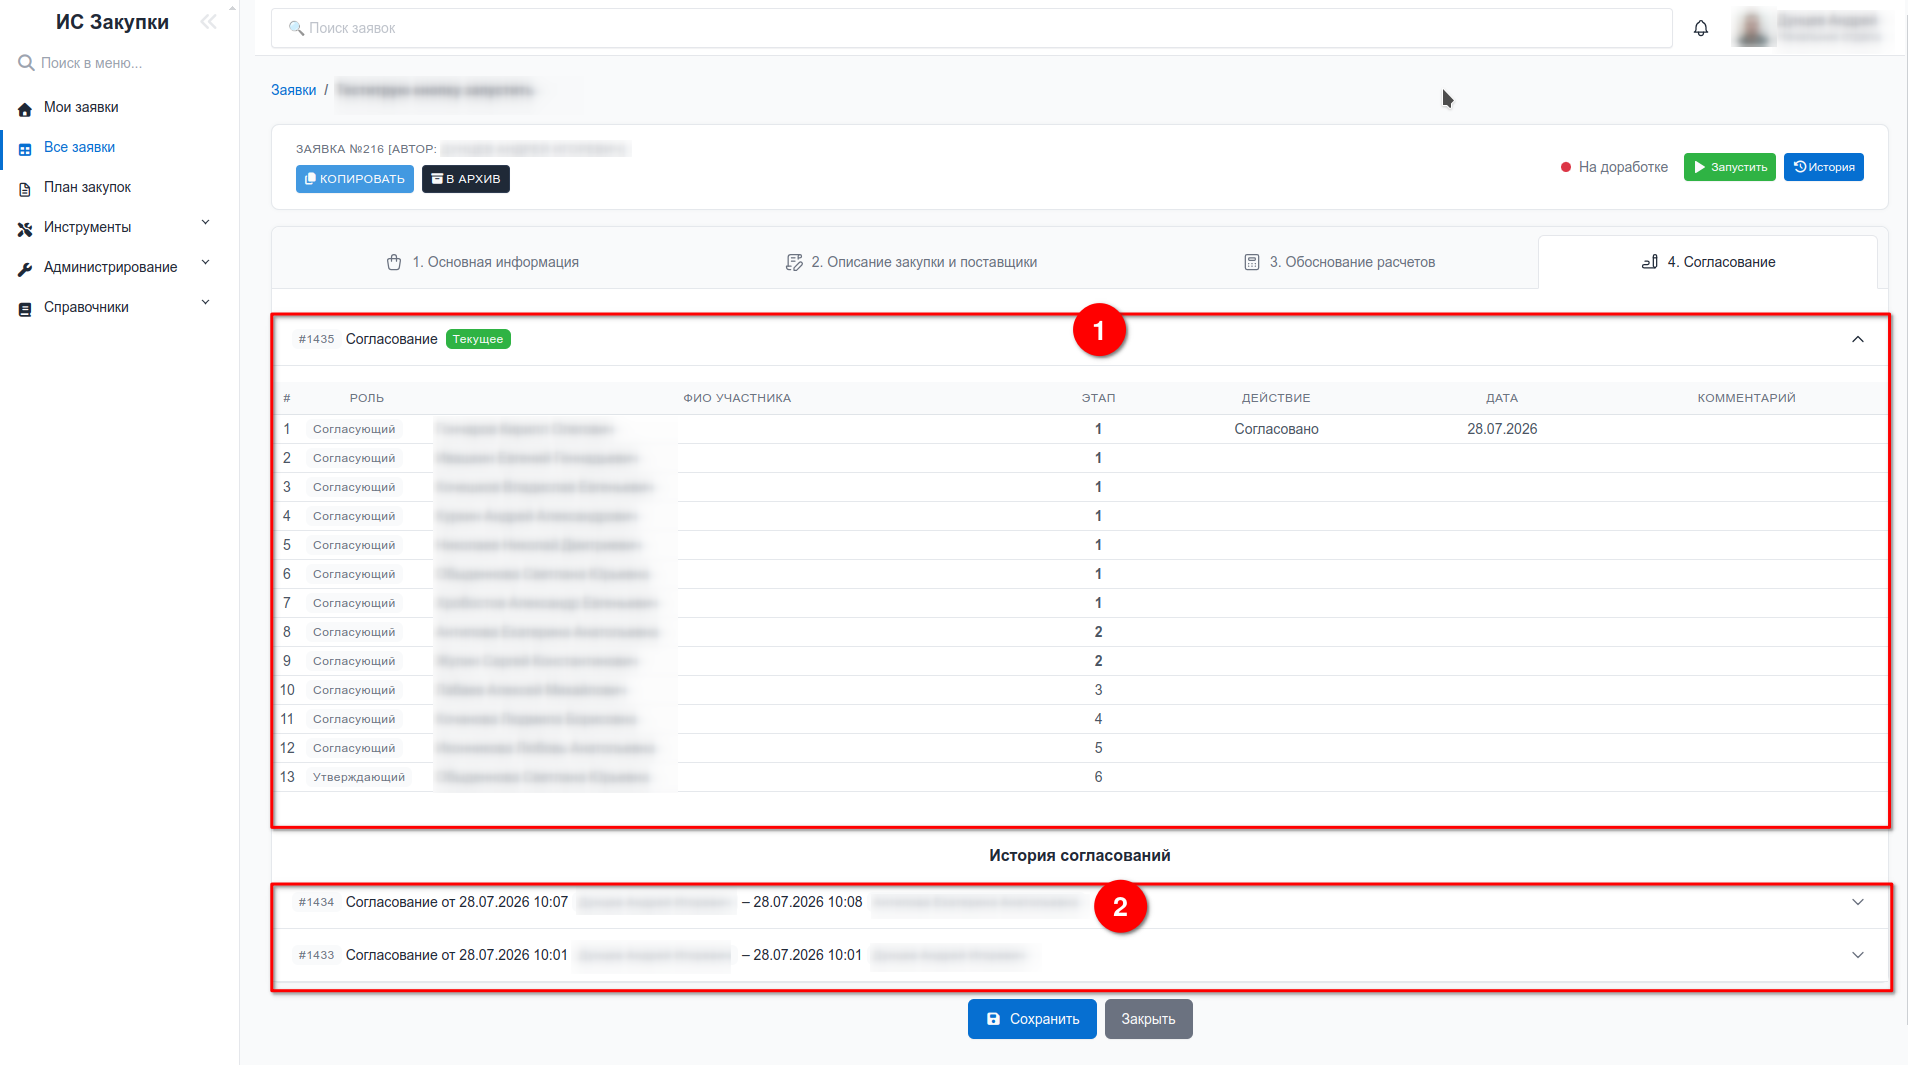The height and width of the screenshot is (1065, 1908).
Task: Expand the Администрирование menu chevron
Action: pos(206,263)
